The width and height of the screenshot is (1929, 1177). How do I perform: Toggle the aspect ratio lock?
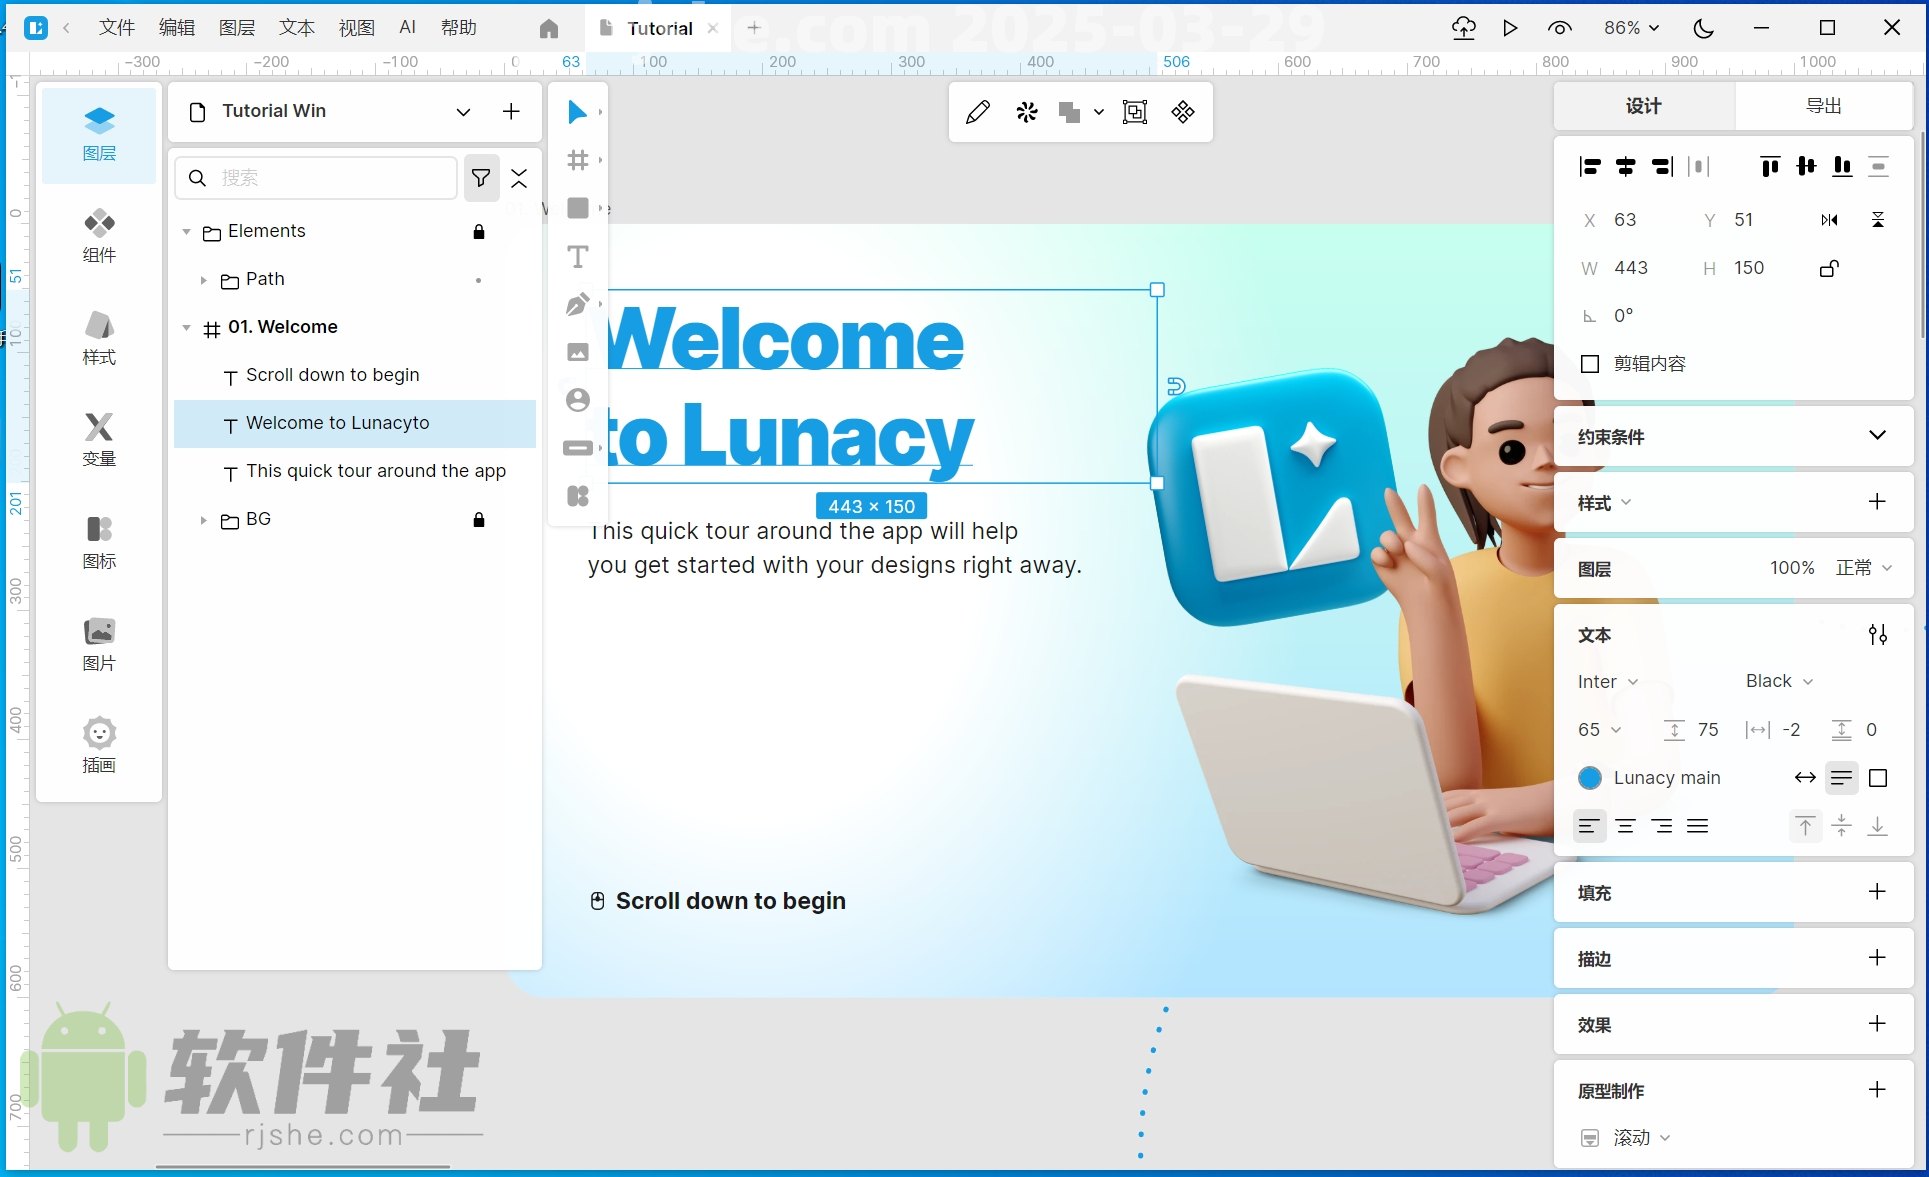tap(1829, 268)
